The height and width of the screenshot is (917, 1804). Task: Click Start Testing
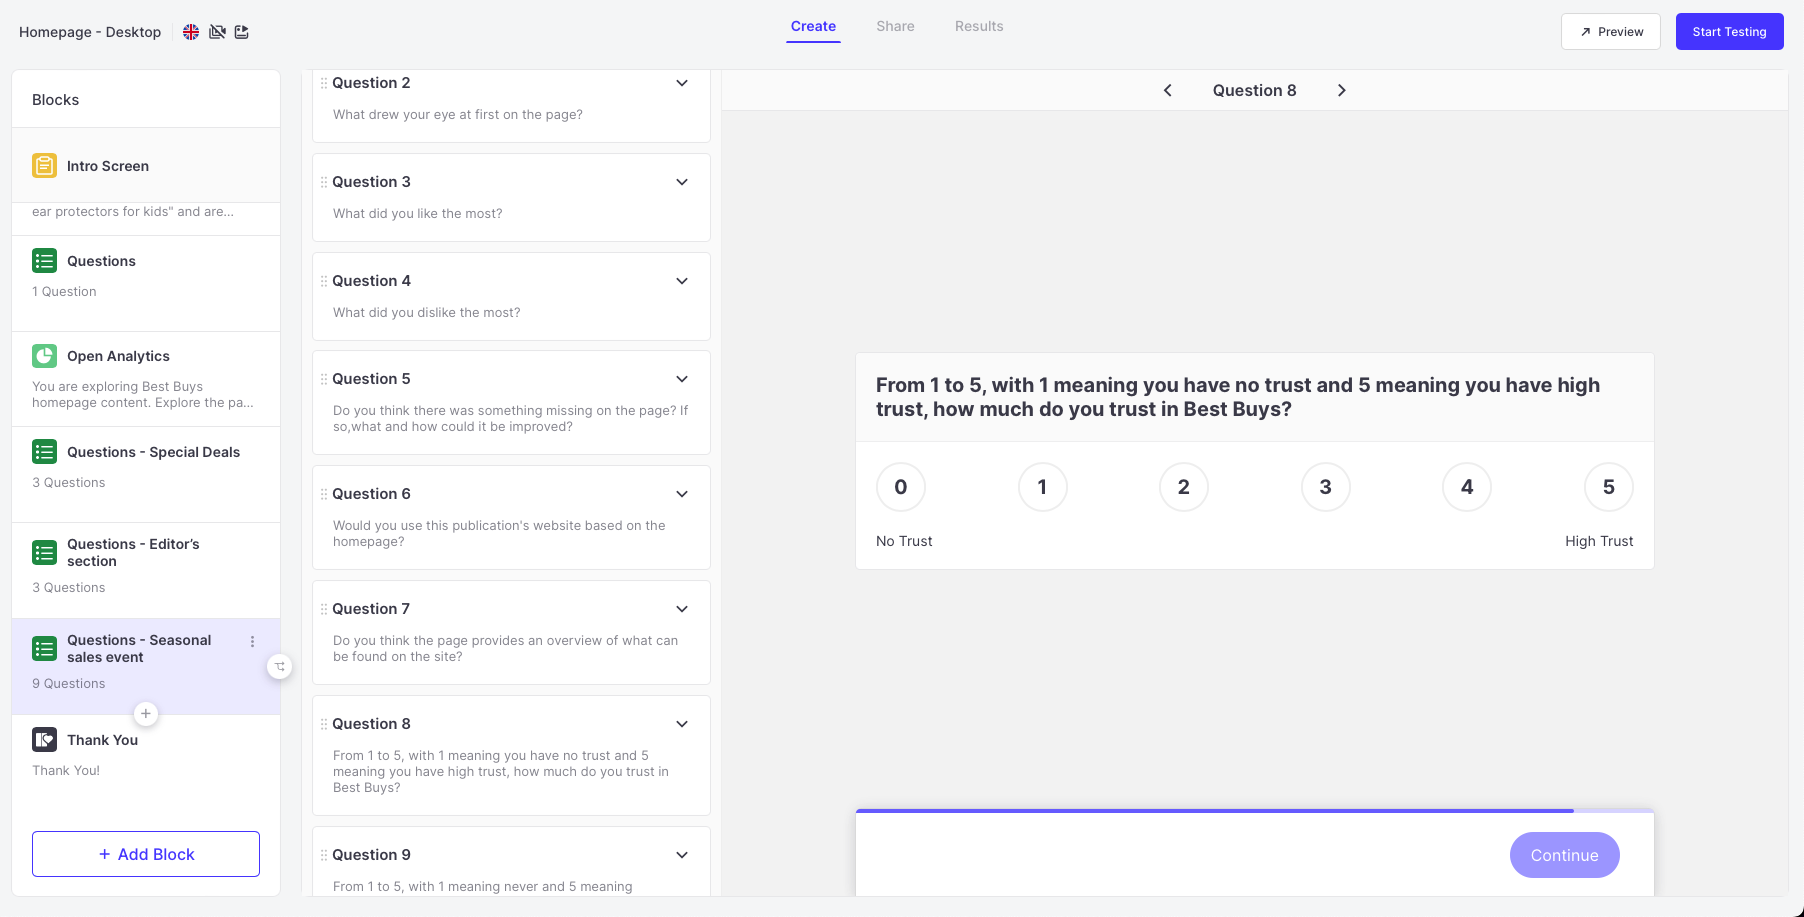(x=1730, y=32)
